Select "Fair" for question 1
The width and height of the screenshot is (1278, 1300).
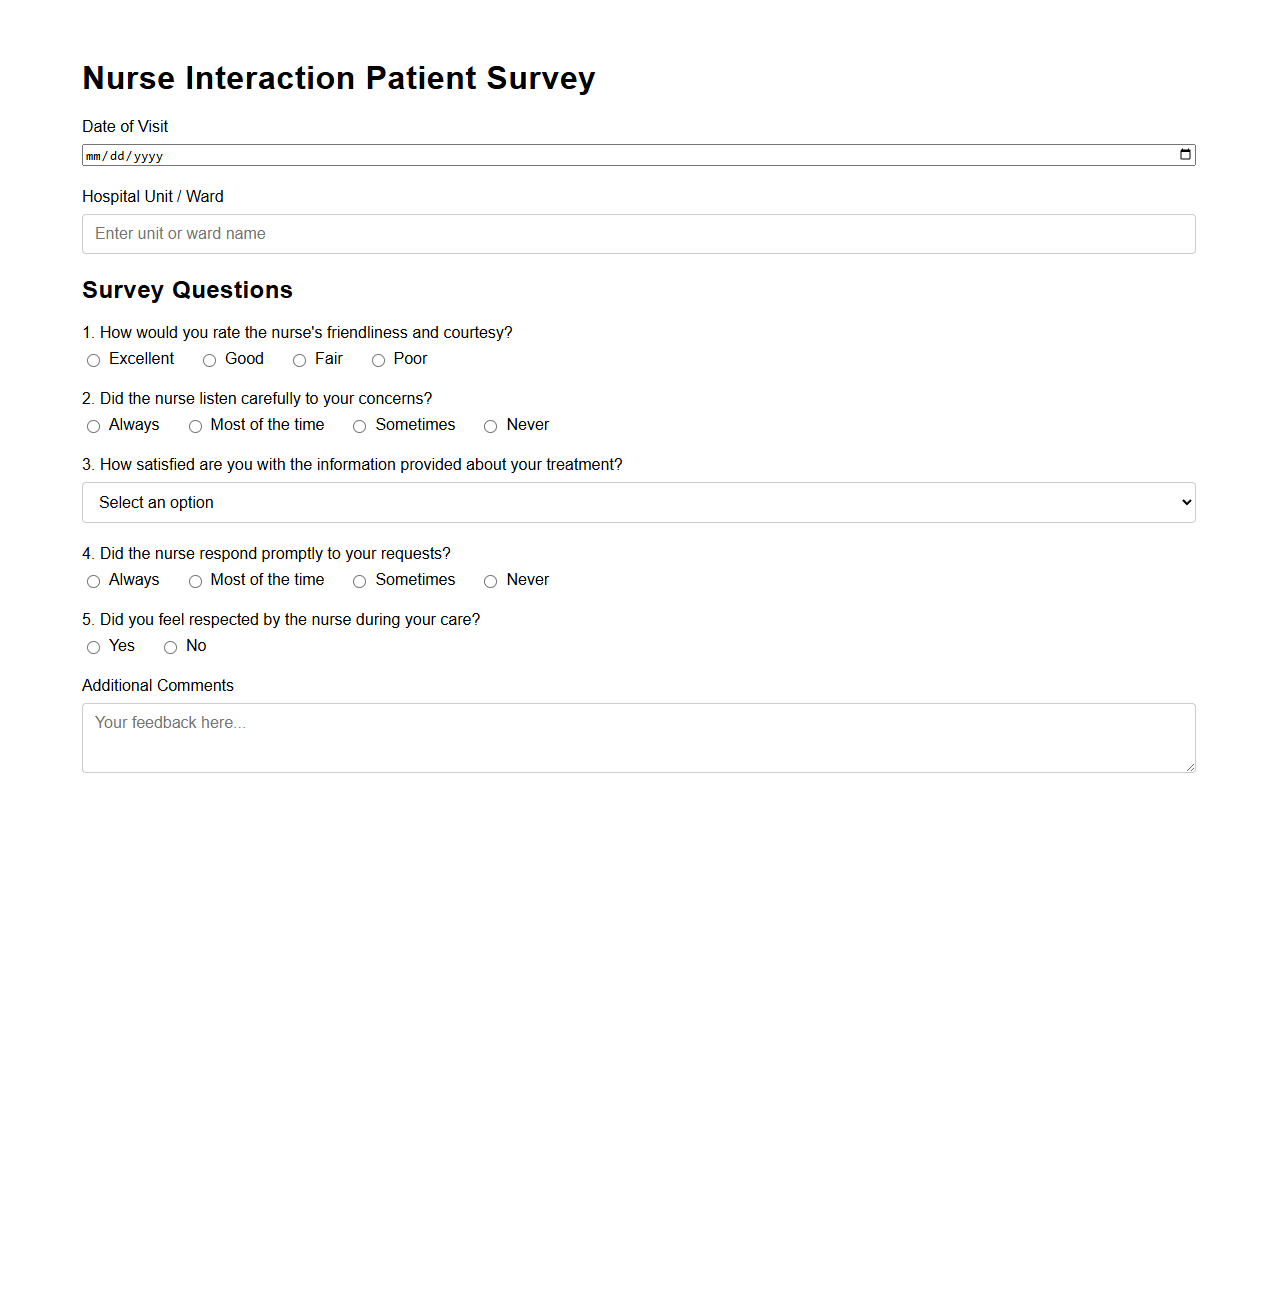pos(299,360)
